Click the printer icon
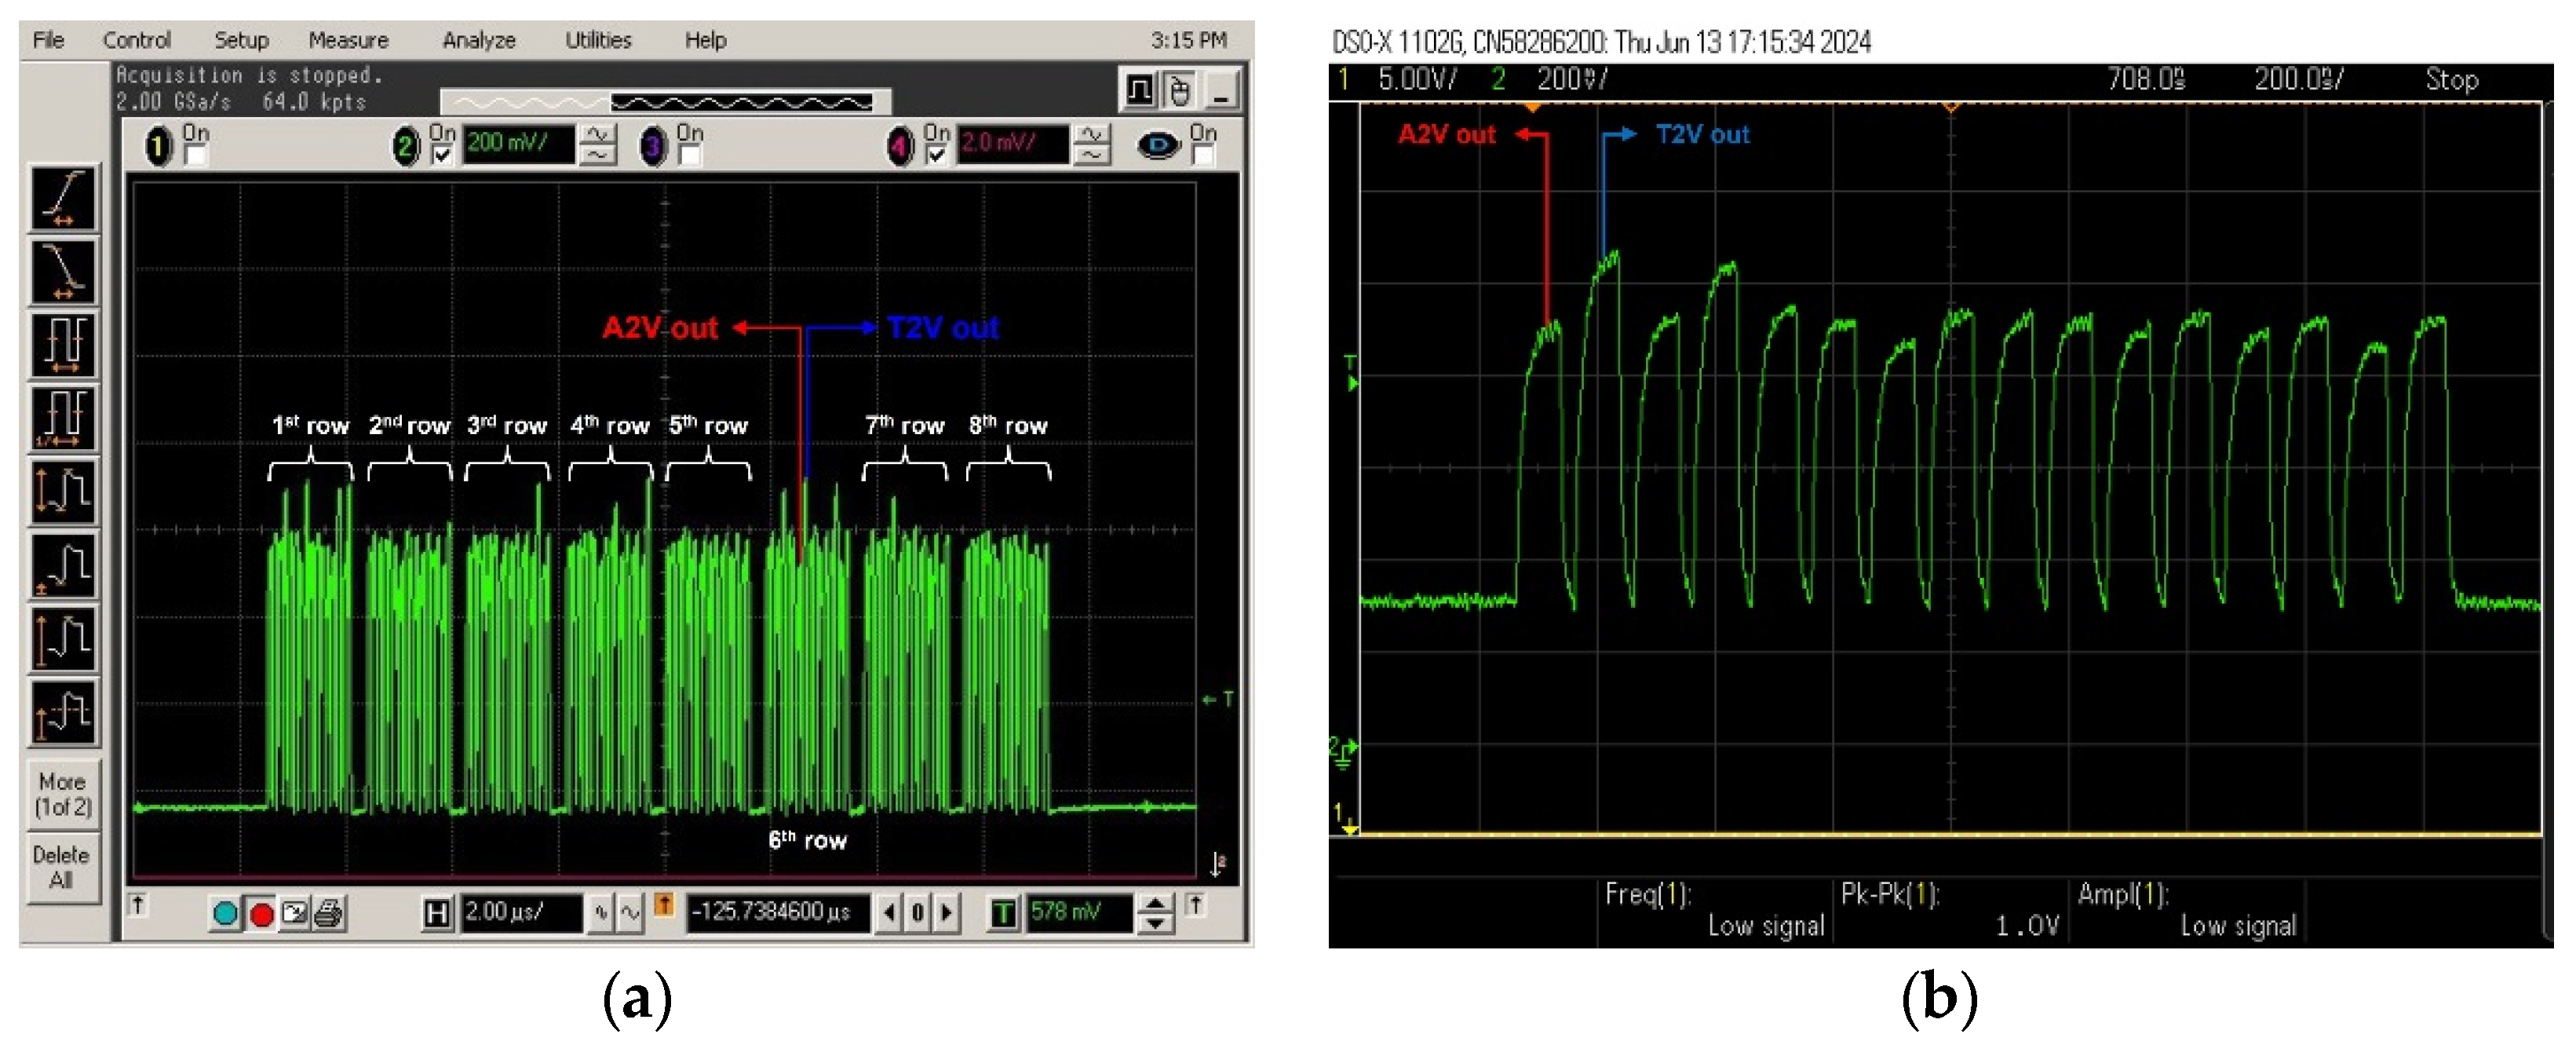 329,914
